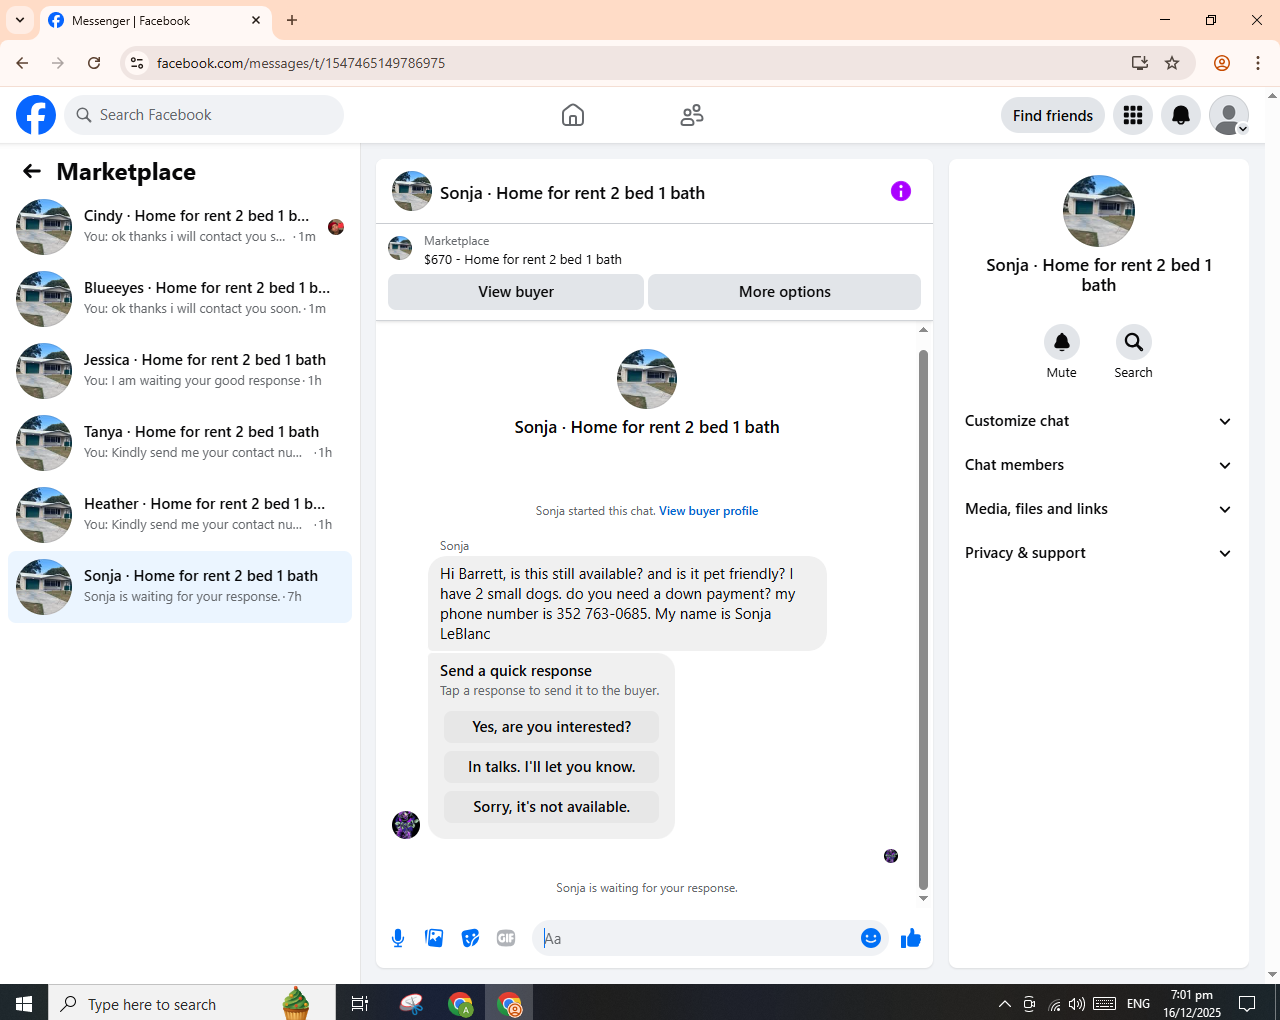The width and height of the screenshot is (1280, 1020).
Task: Click Windows taskbar search box
Action: 192,1003
